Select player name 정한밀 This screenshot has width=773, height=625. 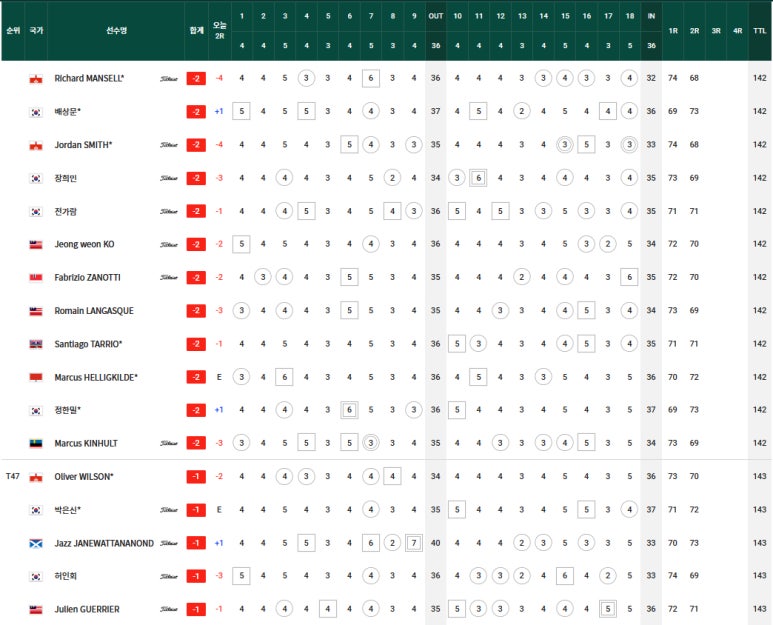68,410
